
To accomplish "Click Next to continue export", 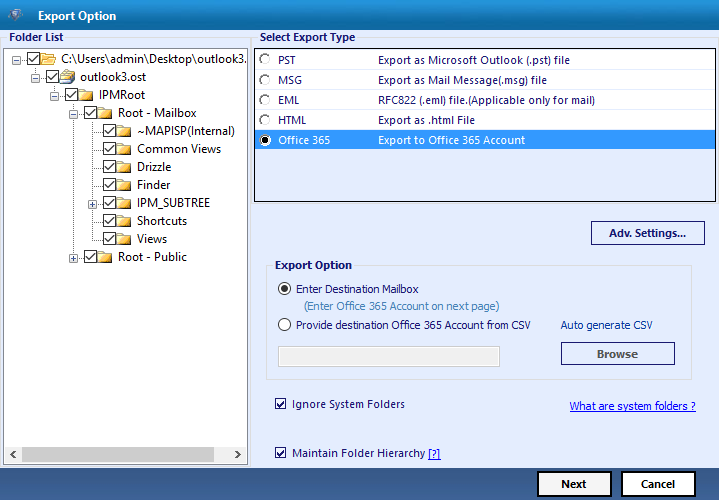I will [574, 484].
